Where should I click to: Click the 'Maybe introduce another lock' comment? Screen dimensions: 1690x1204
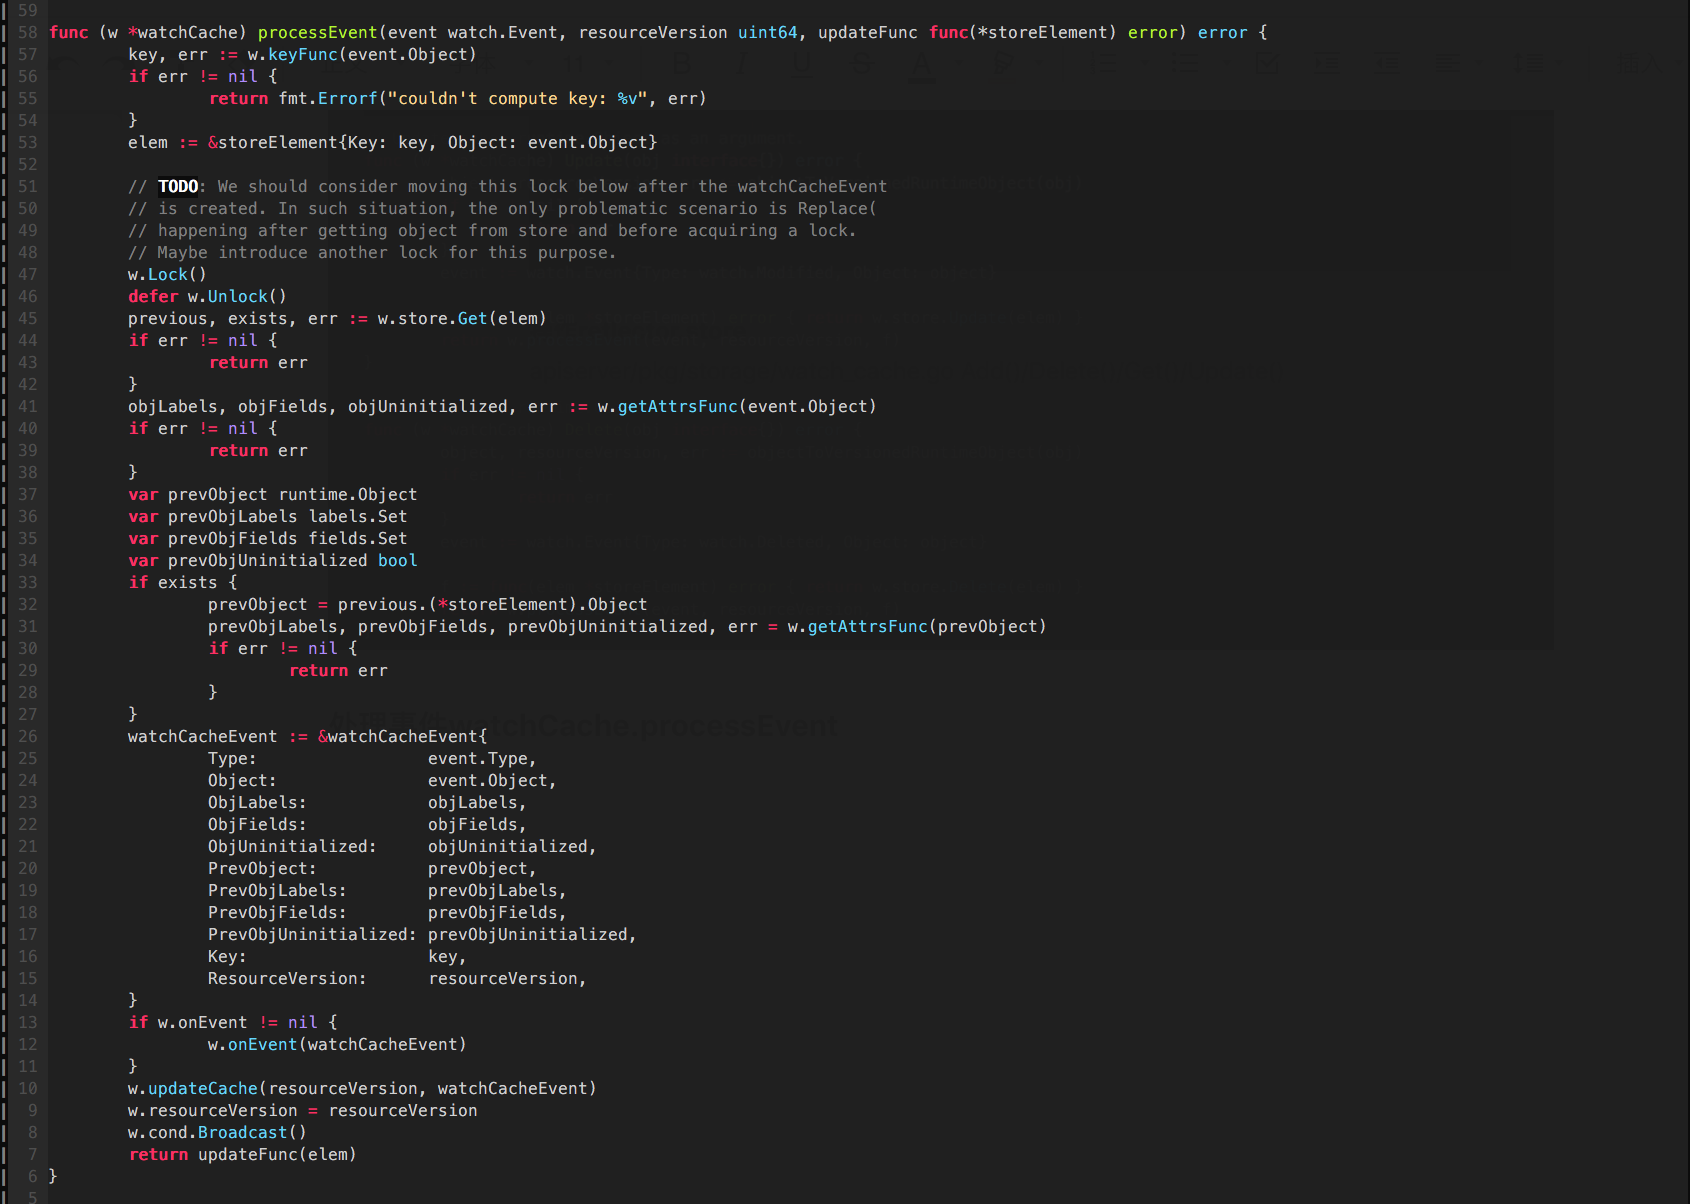pos(372,253)
